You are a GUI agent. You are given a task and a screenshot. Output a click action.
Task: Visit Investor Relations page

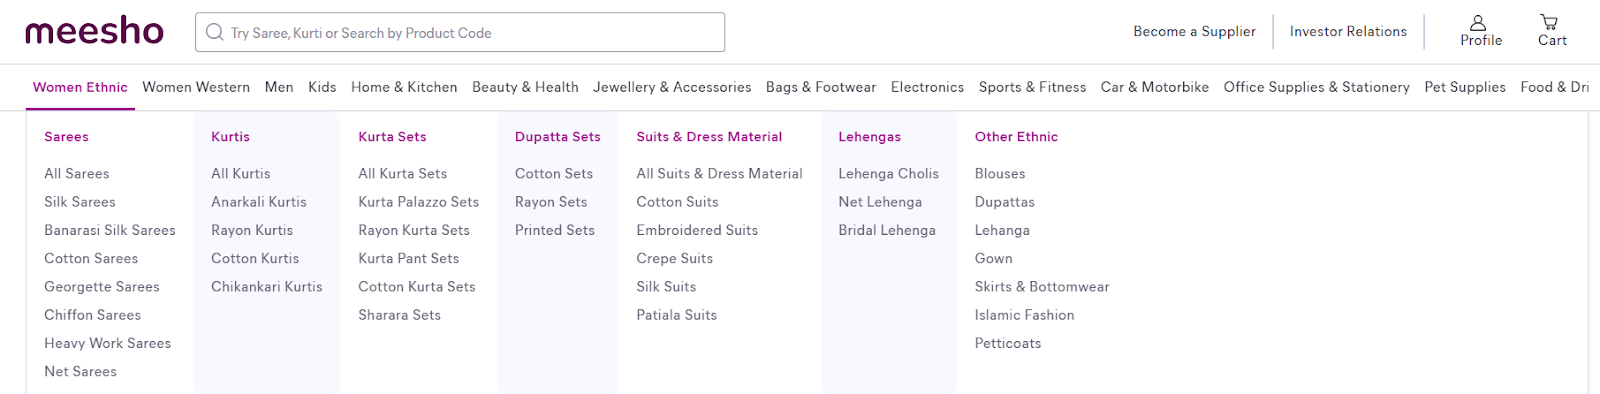point(1348,31)
